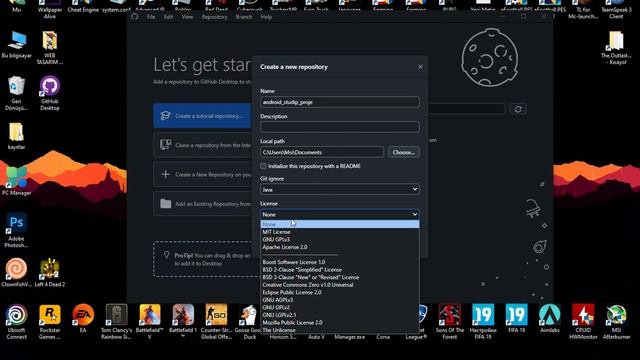
Task: Click the Description input field
Action: pyautogui.click(x=340, y=127)
